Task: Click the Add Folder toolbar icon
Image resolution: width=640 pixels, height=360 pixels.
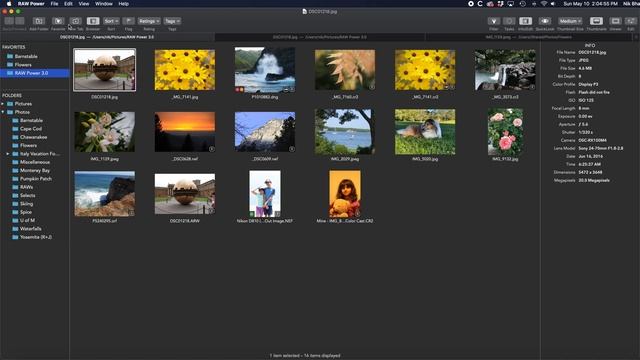Action: pos(39,21)
